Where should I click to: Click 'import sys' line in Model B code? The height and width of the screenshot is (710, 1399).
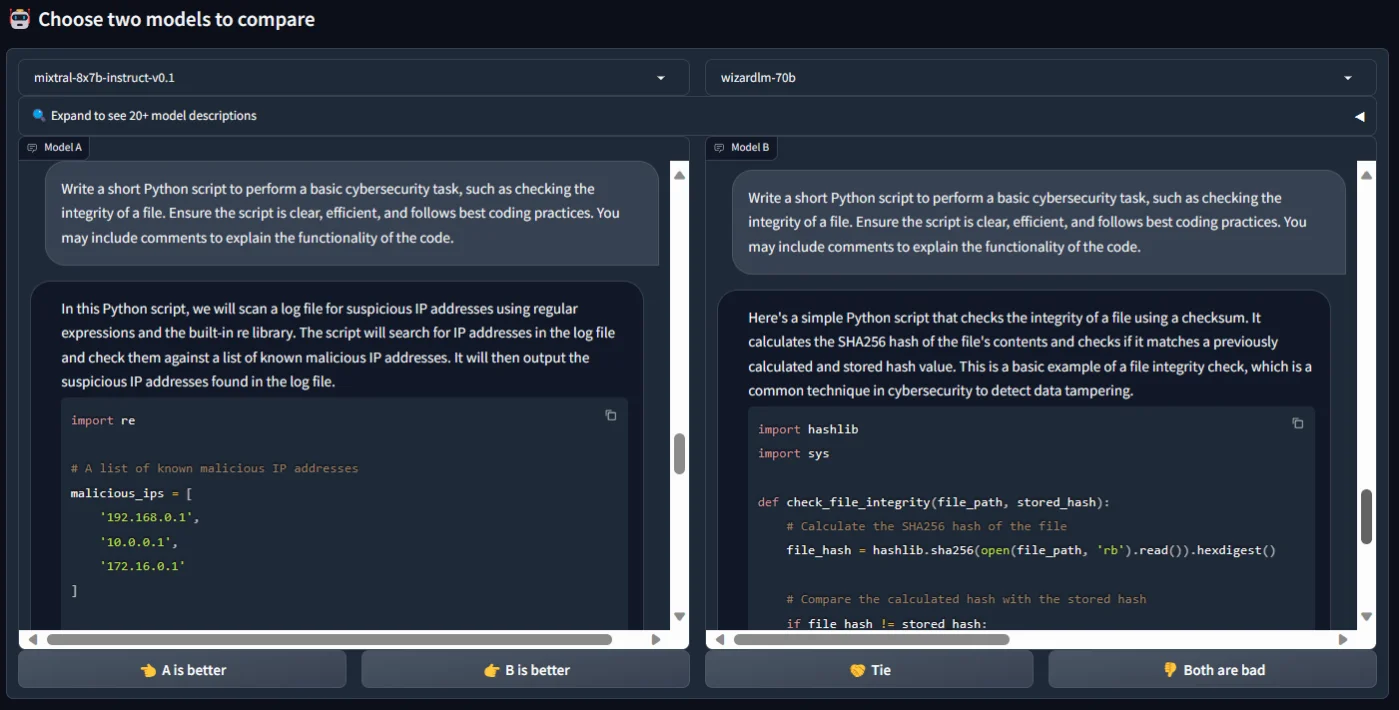794,454
